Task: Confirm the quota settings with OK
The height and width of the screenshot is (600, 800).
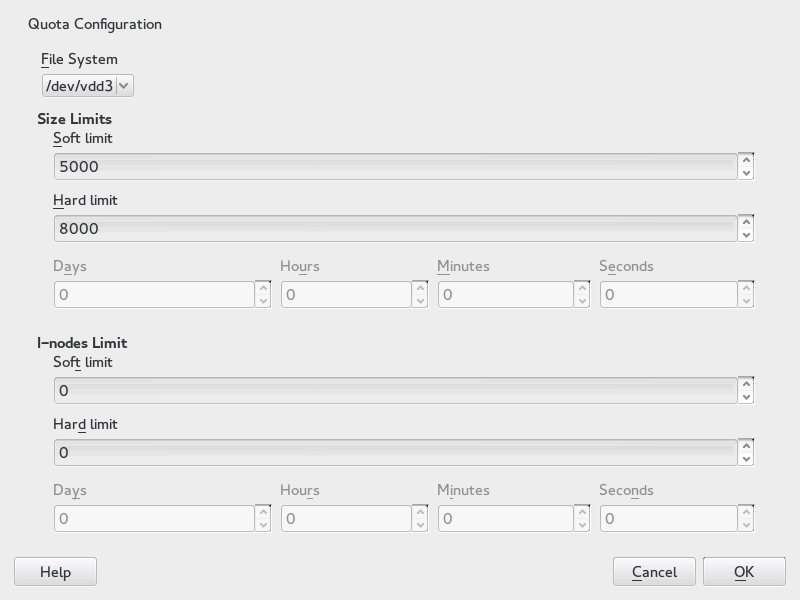Action: coord(744,572)
